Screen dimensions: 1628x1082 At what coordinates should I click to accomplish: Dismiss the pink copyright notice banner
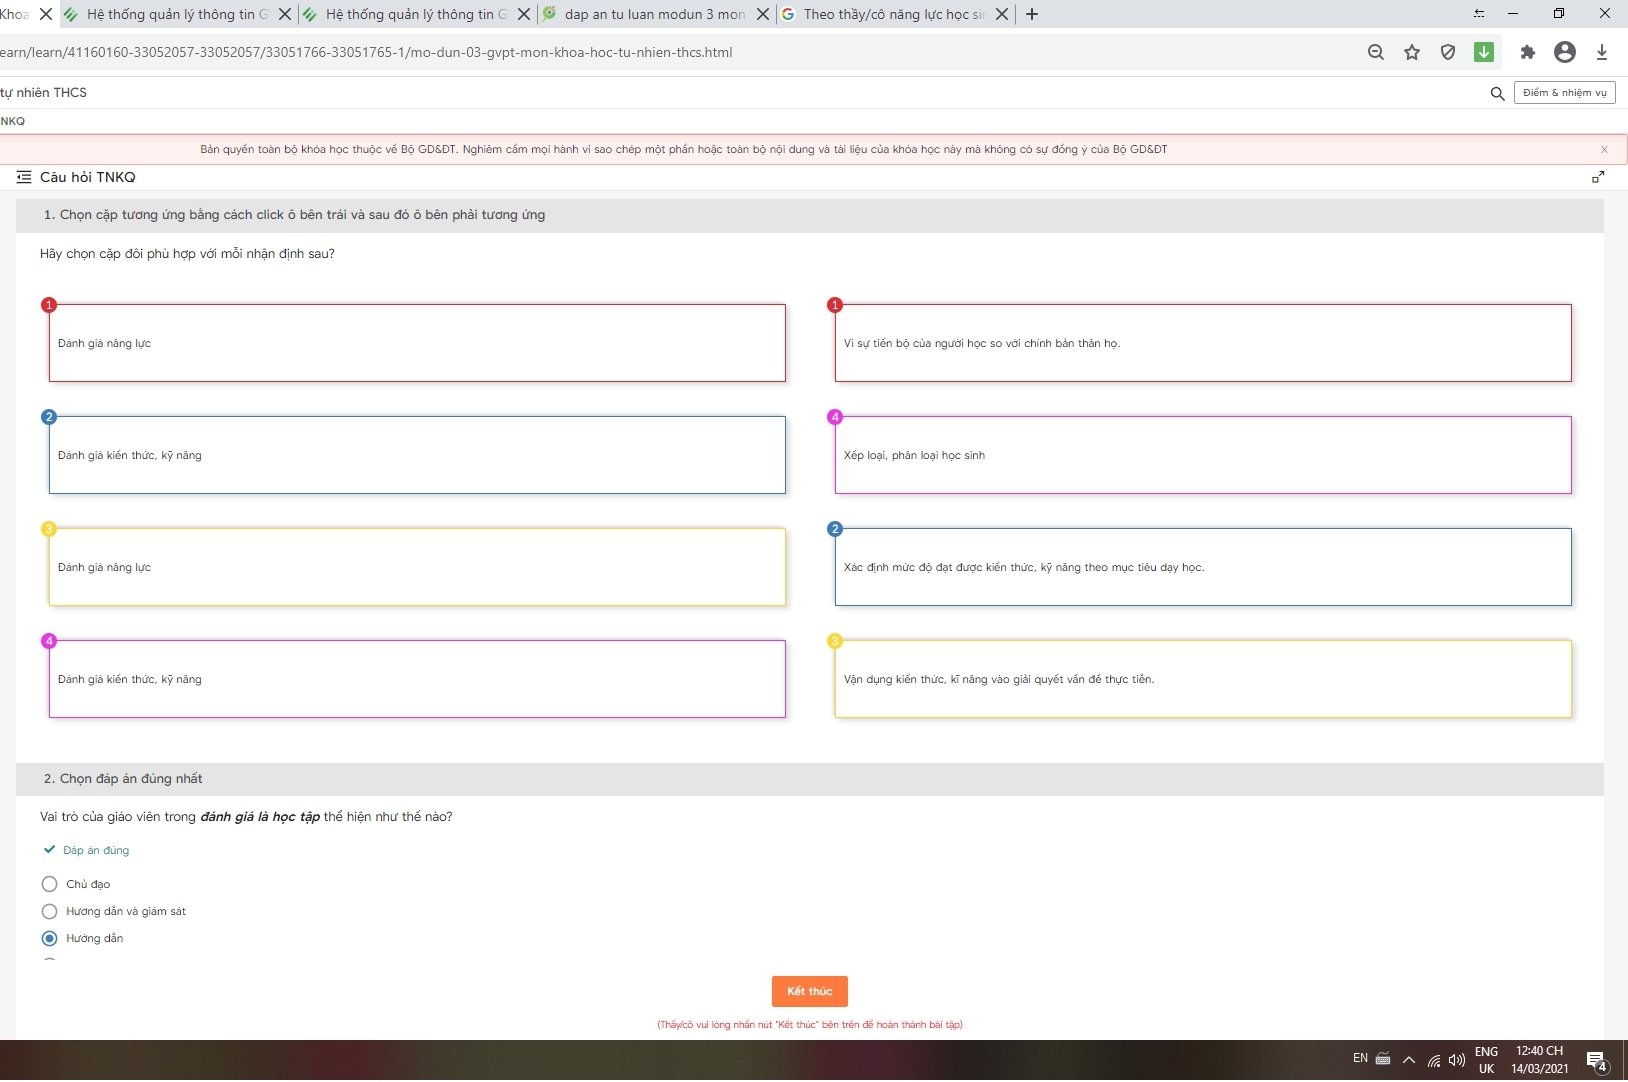pos(1604,150)
